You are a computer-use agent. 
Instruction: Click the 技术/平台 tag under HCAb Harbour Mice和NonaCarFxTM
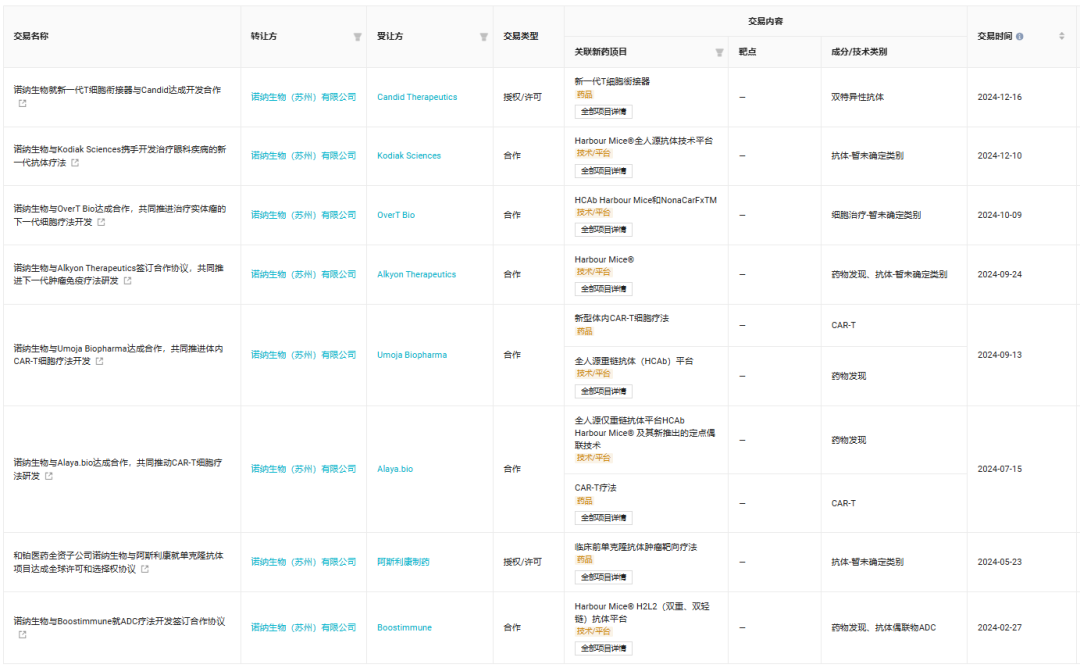point(593,213)
